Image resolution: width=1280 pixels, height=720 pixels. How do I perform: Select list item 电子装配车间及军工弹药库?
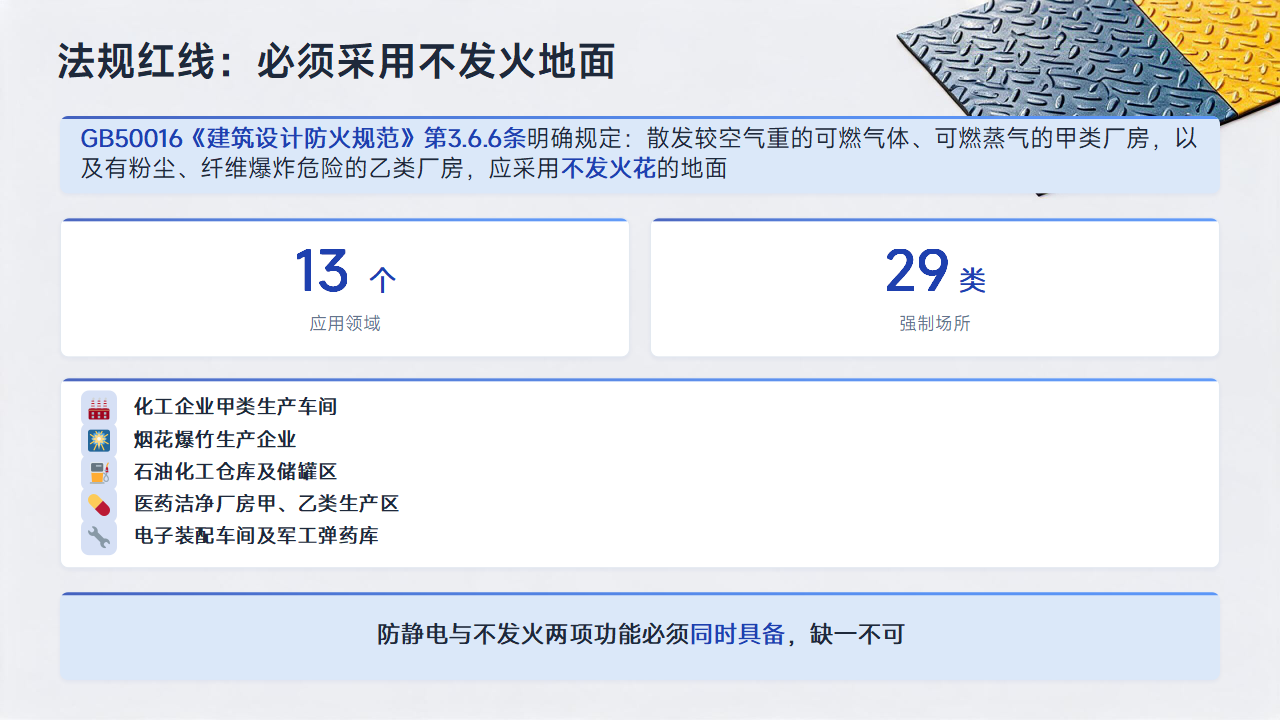click(256, 537)
